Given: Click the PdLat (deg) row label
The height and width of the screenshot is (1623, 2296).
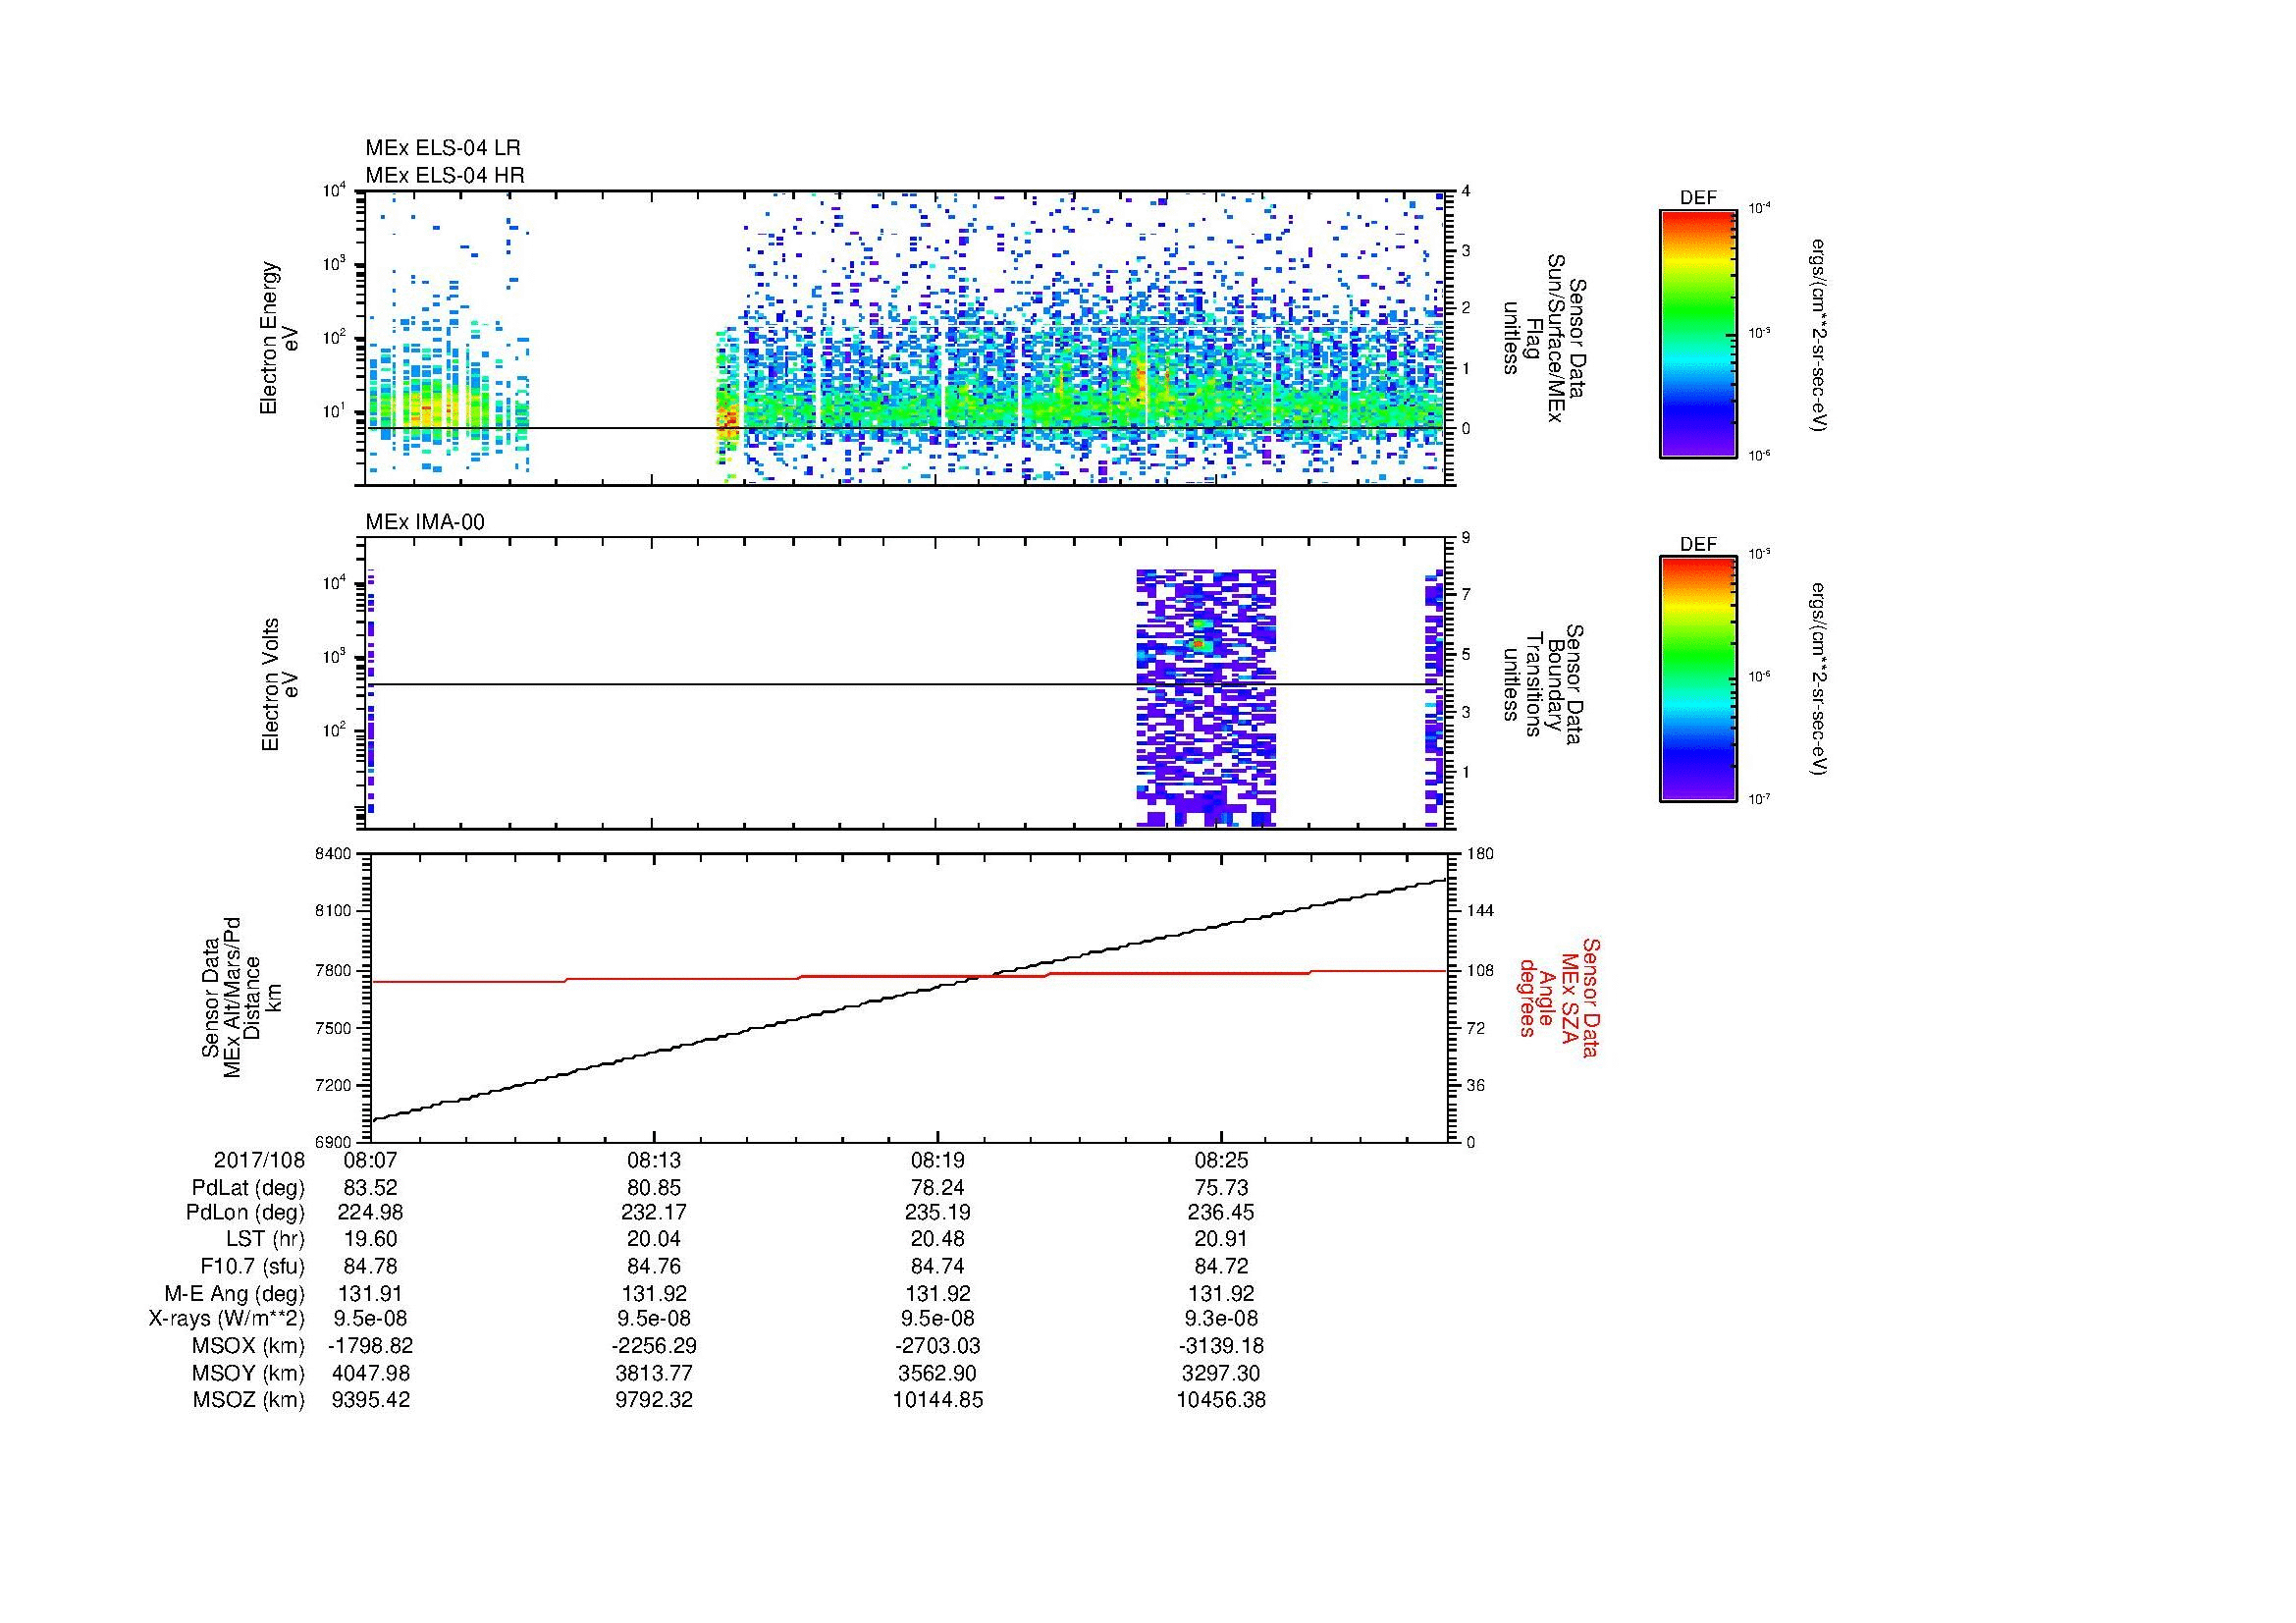Looking at the screenshot, I should [248, 1188].
